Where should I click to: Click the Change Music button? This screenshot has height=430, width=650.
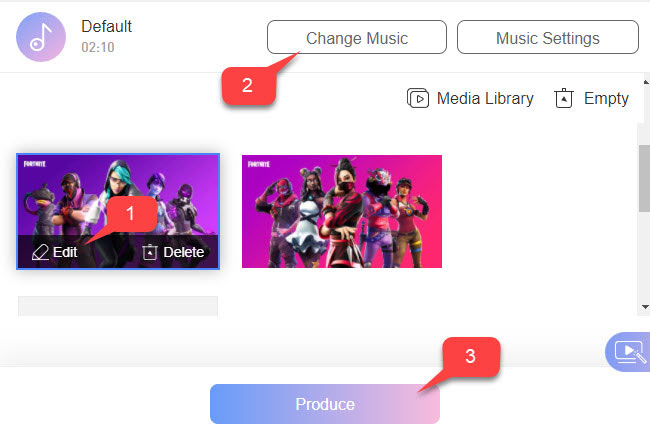point(357,37)
